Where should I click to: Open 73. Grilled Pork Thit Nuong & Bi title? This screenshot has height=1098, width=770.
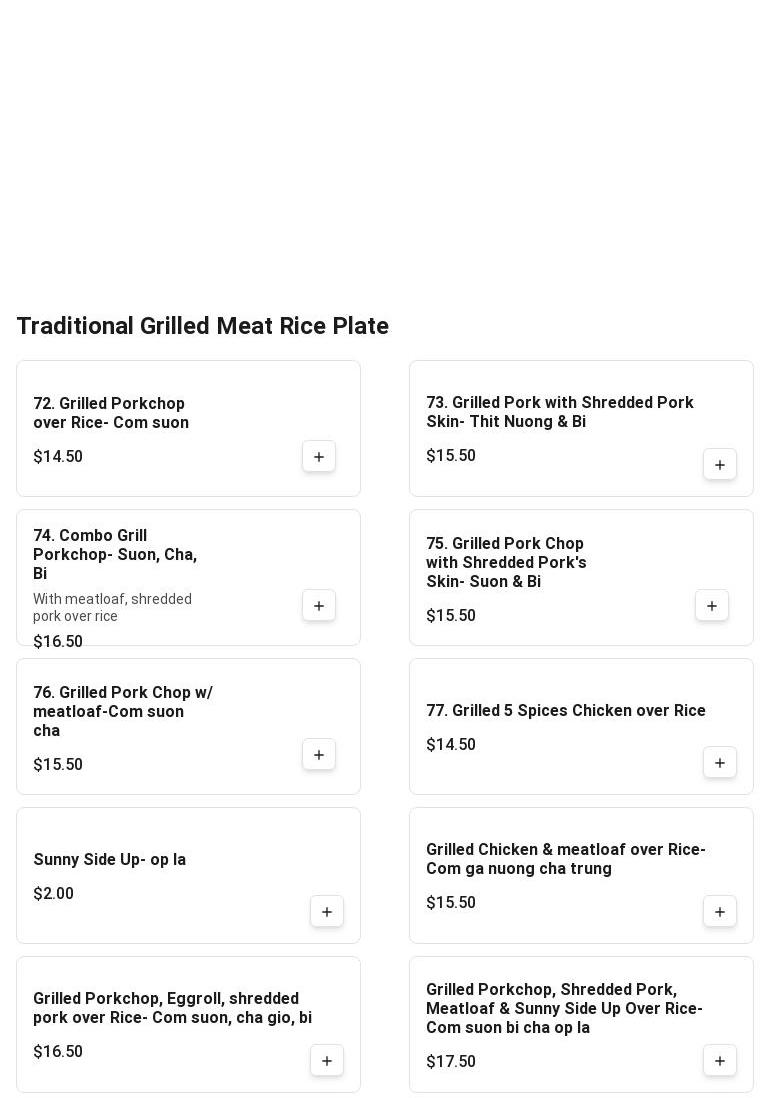559,412
